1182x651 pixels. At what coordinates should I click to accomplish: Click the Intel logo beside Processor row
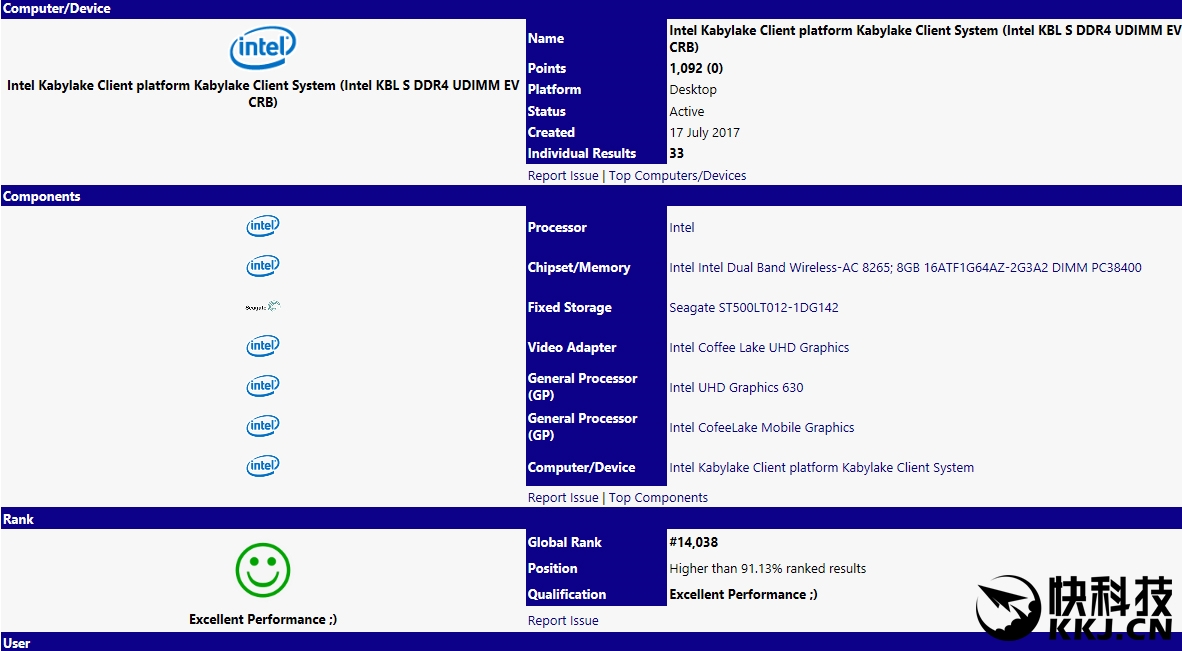262,226
